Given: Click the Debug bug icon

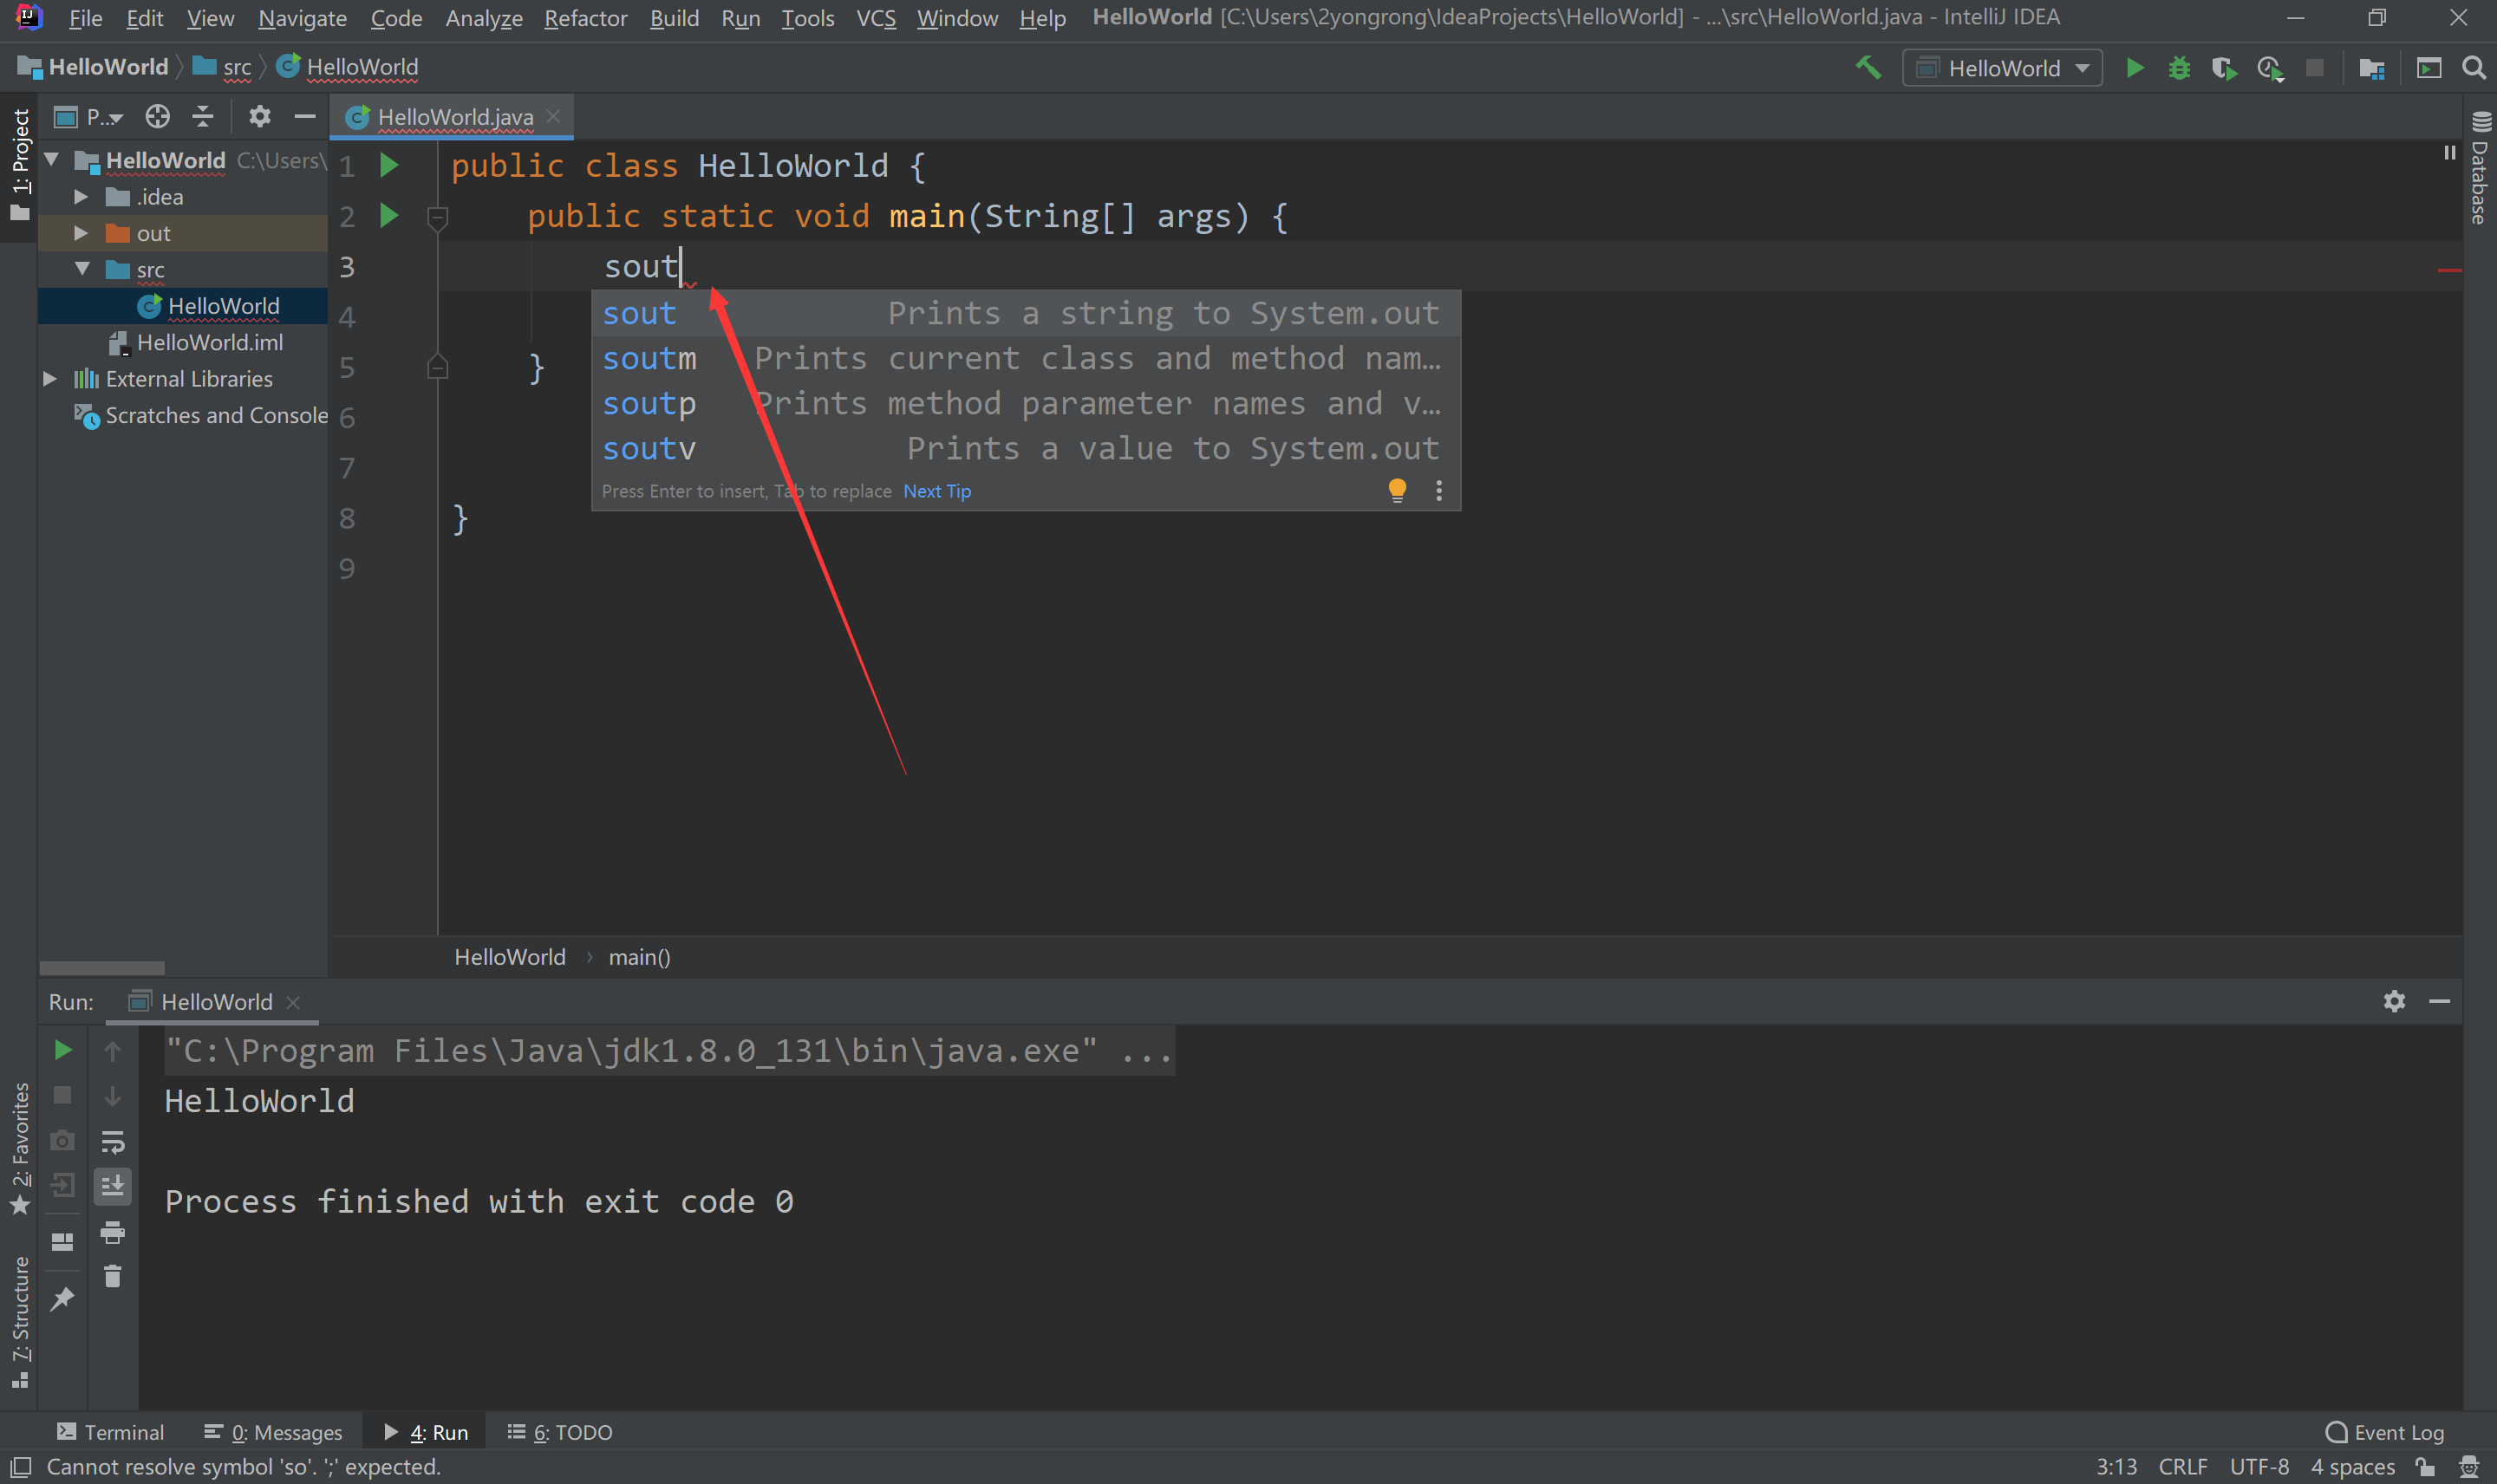Looking at the screenshot, I should click(x=2179, y=67).
